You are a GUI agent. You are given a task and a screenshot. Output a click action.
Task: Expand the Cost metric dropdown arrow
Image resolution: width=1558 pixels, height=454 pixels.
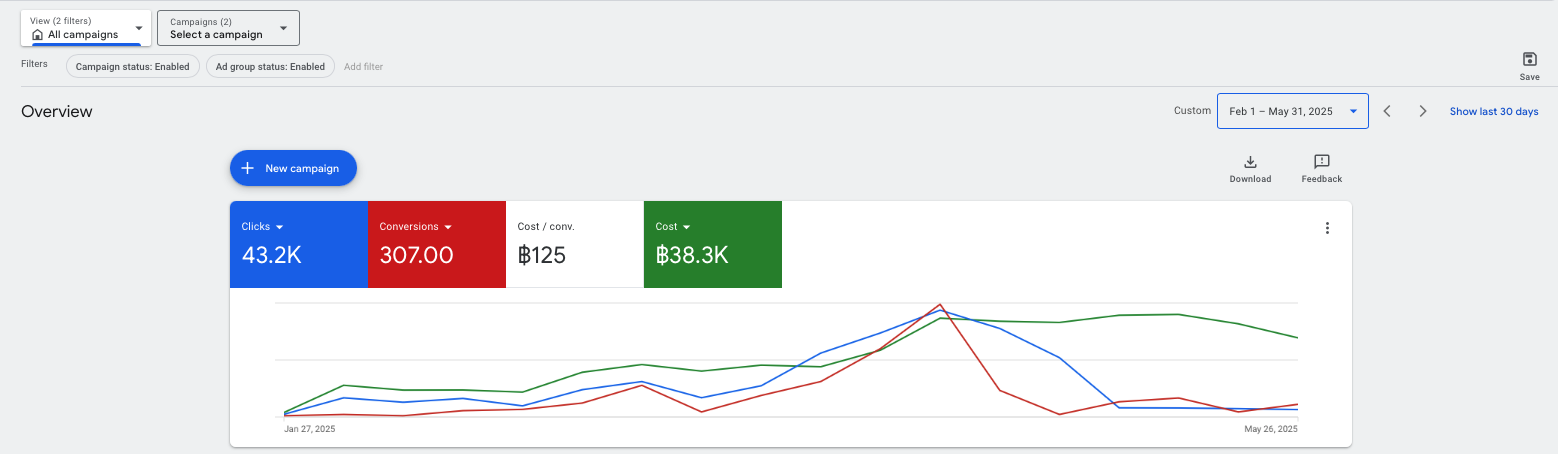pyautogui.click(x=687, y=227)
